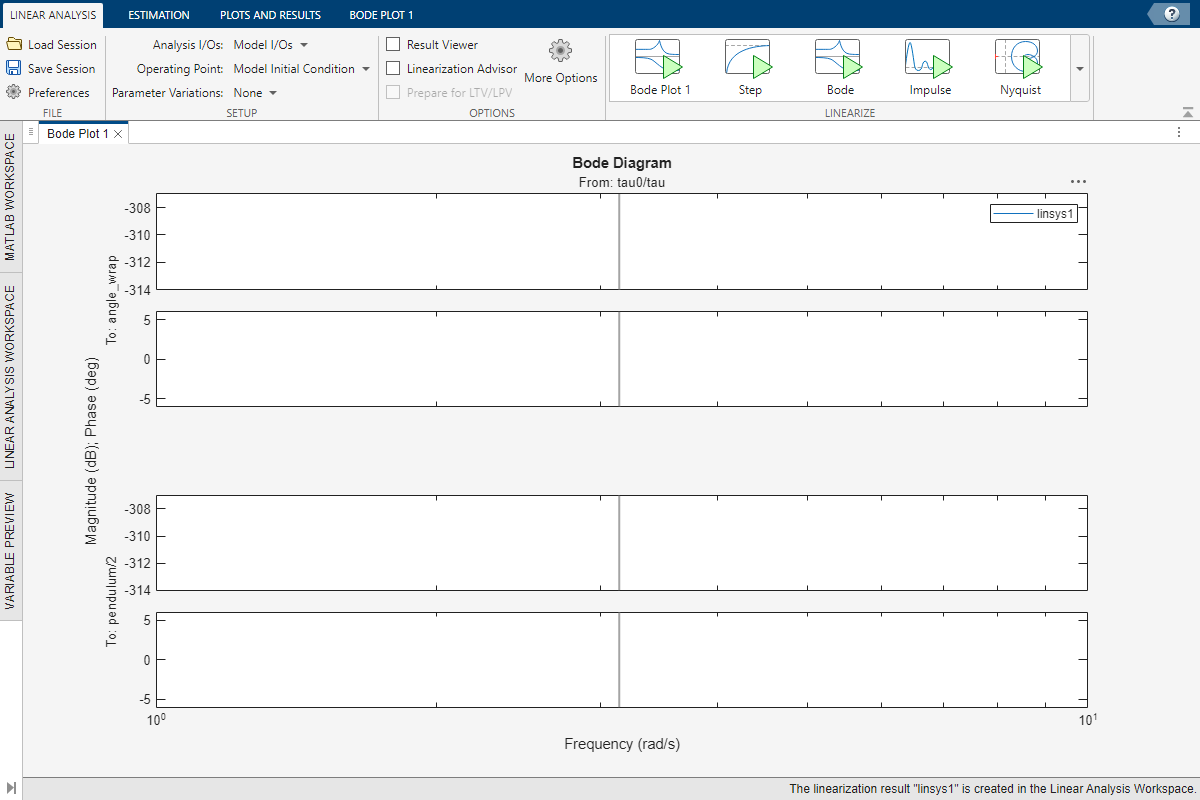Enable the Result Viewer checkbox
Screen dimensions: 1200x800
coord(392,44)
